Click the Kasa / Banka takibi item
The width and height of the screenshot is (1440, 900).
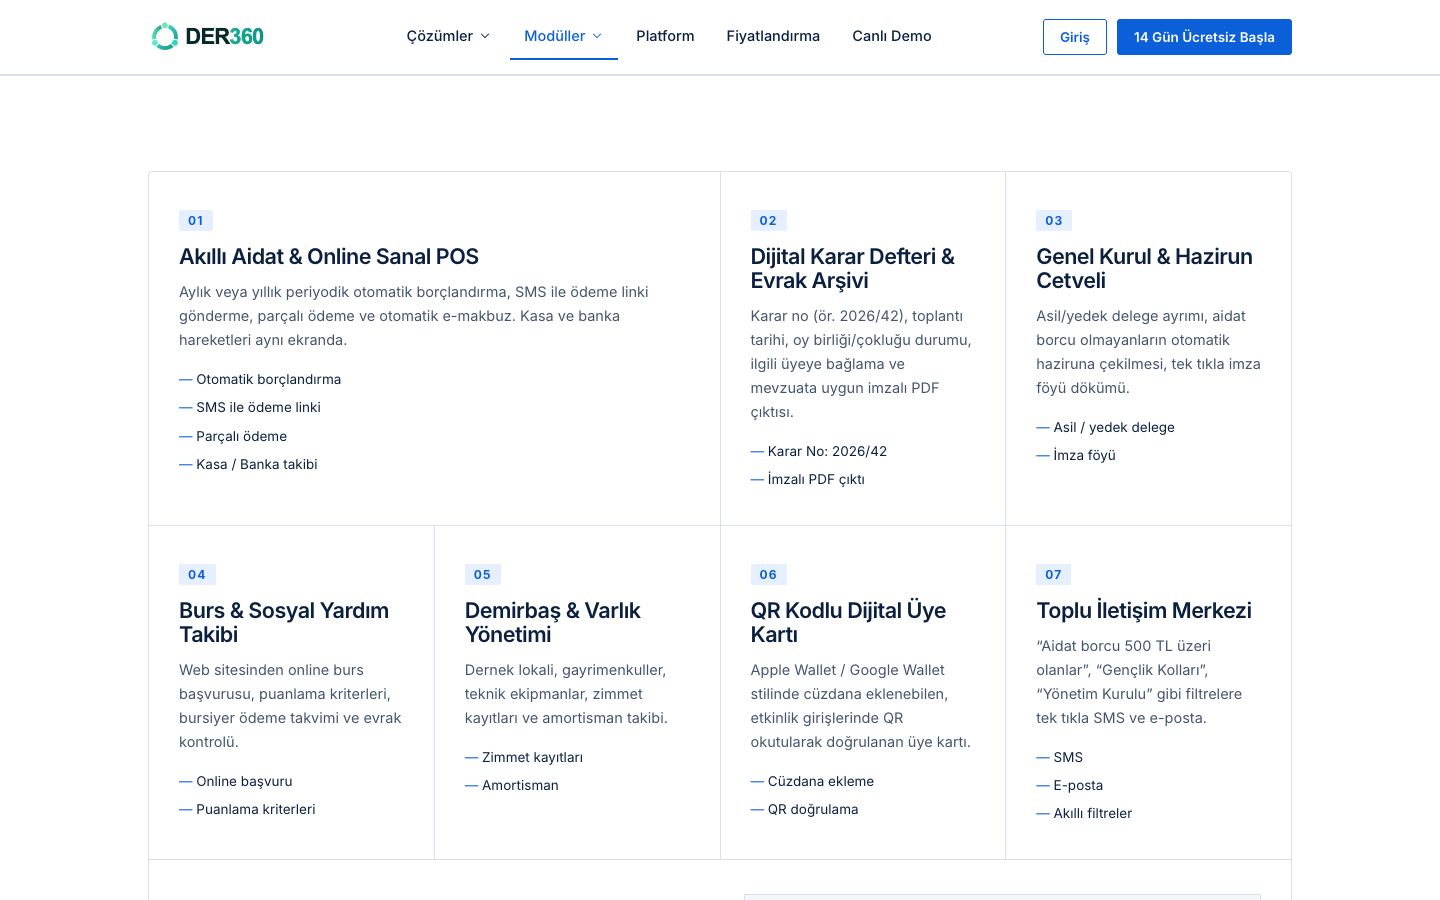tap(248, 464)
